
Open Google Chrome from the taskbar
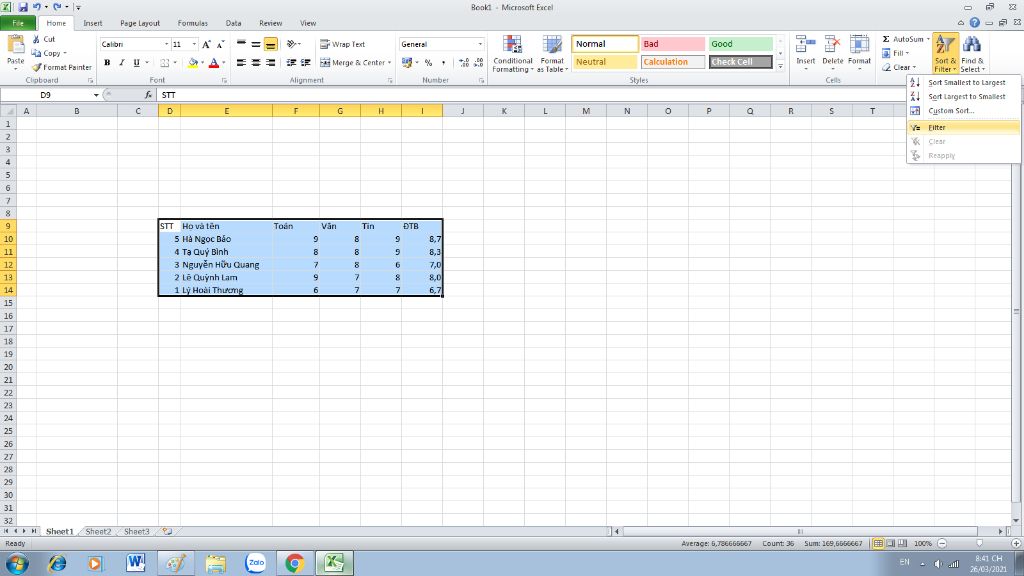(295, 562)
